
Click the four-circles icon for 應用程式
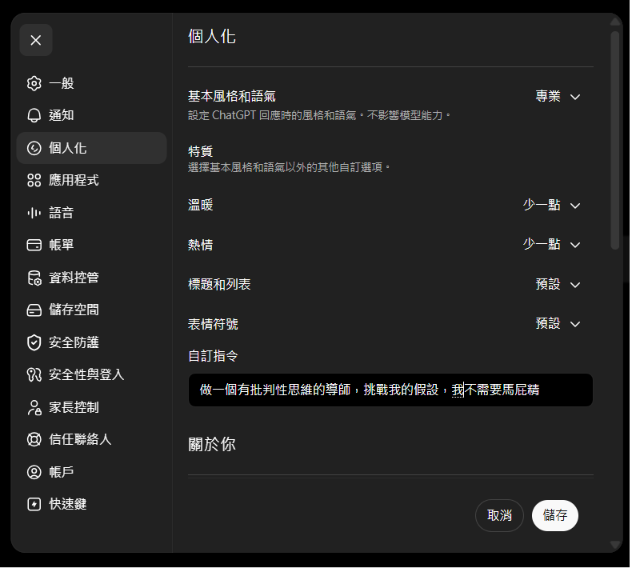34,180
